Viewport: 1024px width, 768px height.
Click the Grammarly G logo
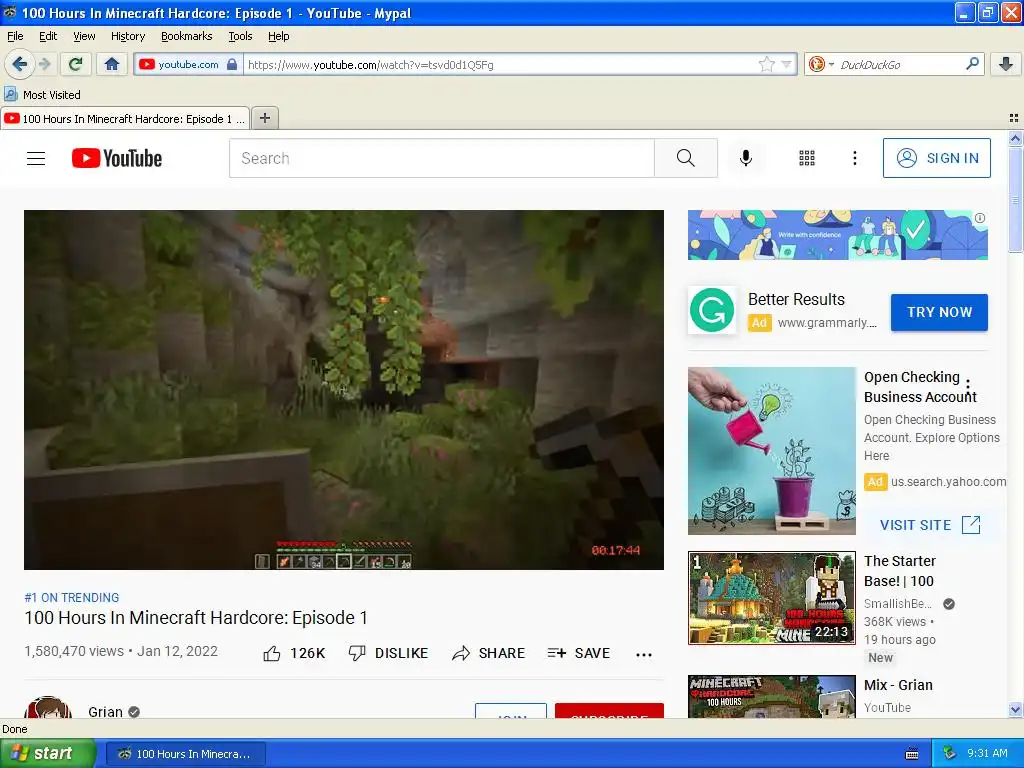(x=711, y=310)
